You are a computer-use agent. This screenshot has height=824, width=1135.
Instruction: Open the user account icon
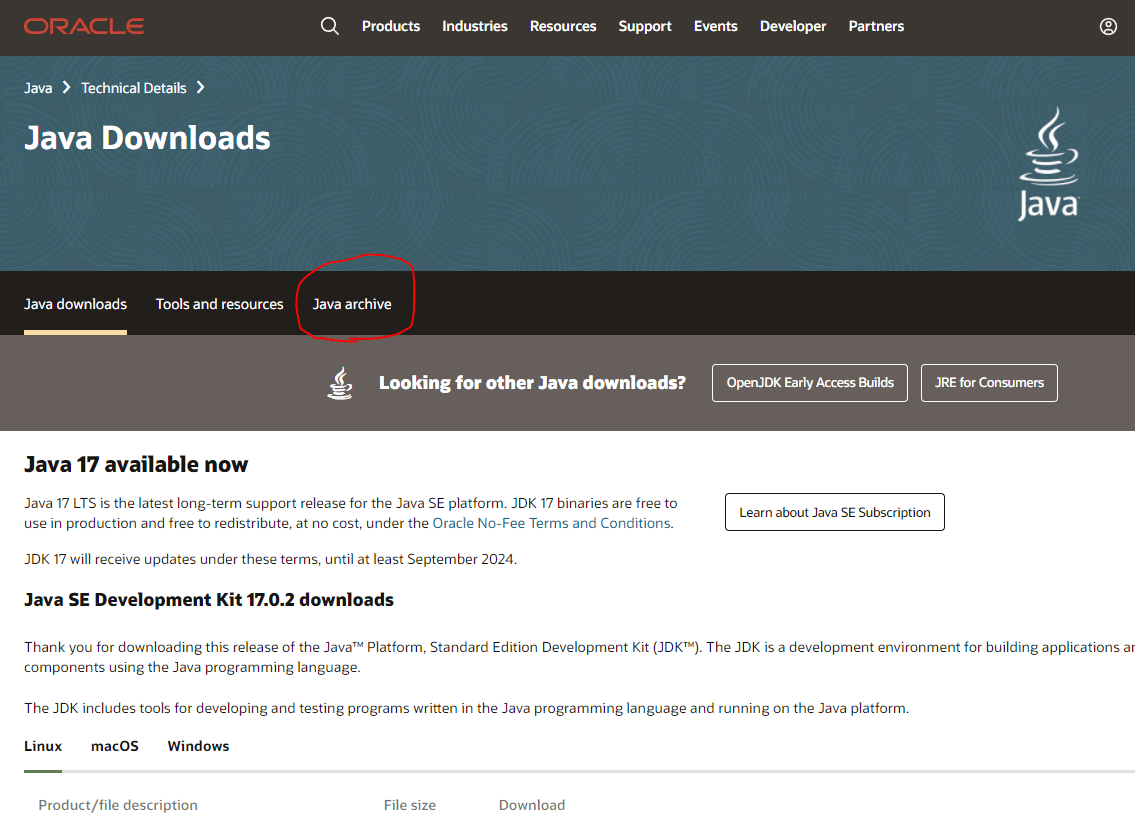[x=1108, y=27]
